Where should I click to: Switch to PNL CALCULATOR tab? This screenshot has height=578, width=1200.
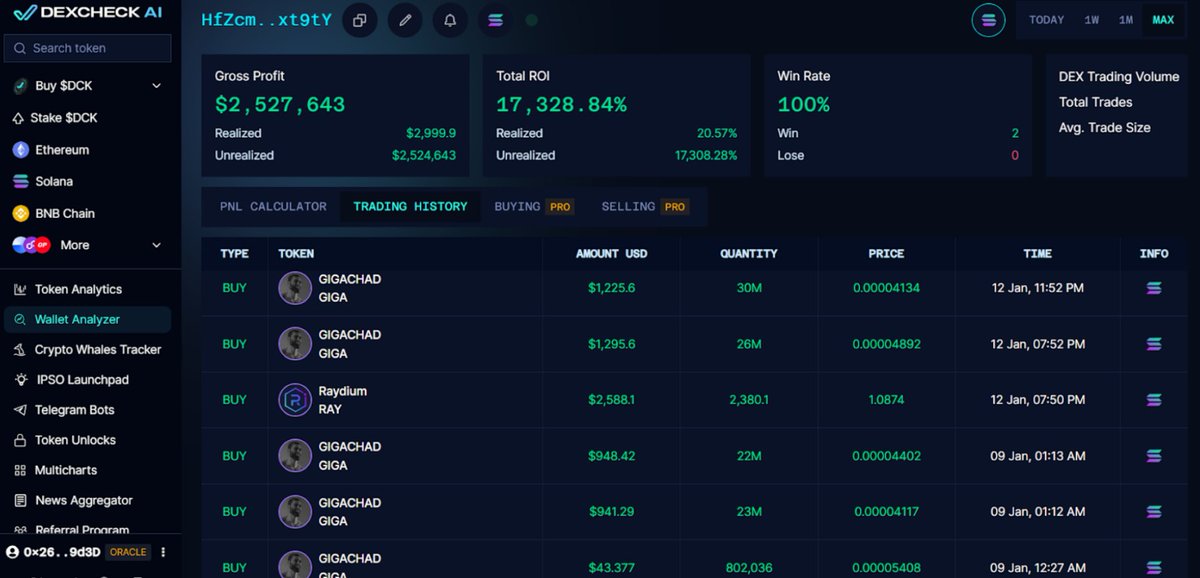tap(273, 206)
